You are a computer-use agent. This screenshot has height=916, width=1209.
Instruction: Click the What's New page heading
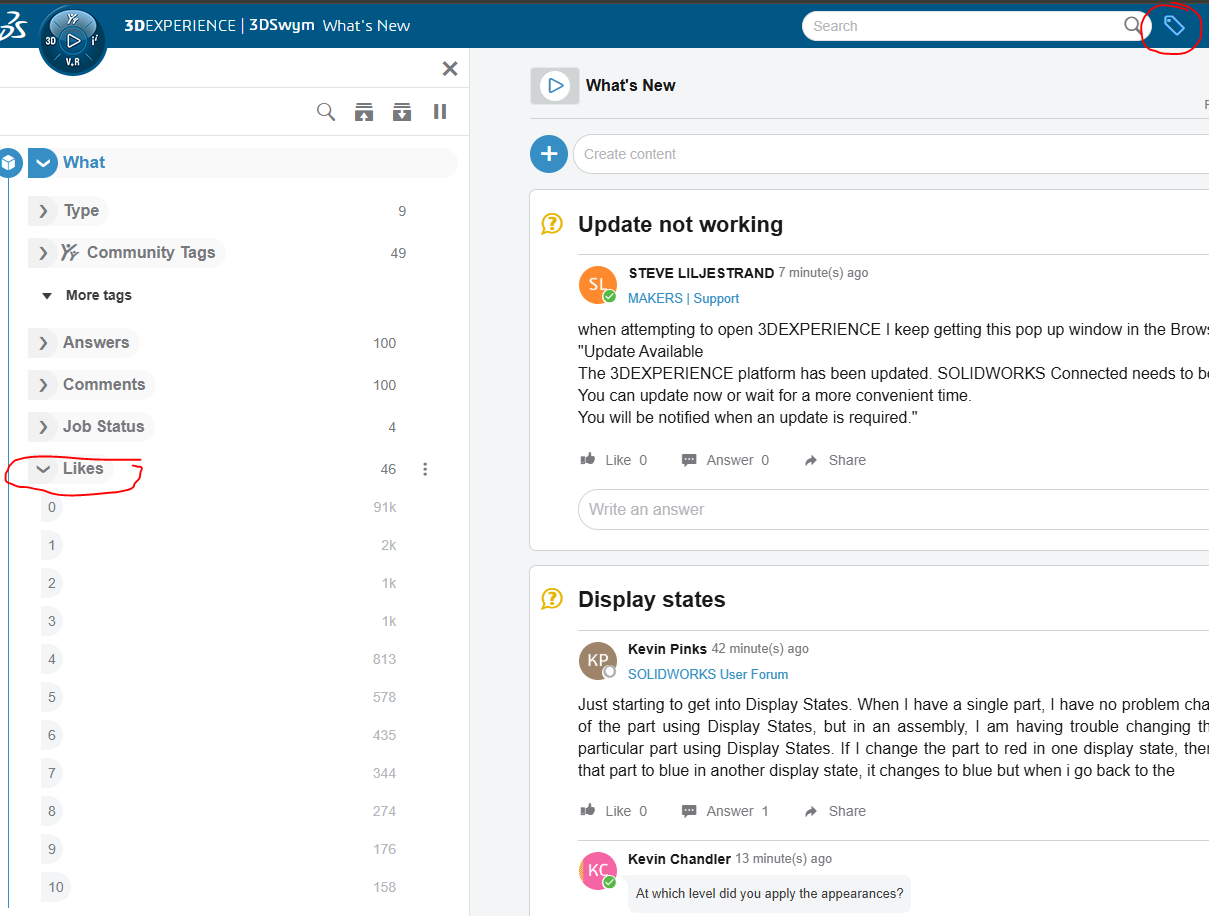point(631,85)
